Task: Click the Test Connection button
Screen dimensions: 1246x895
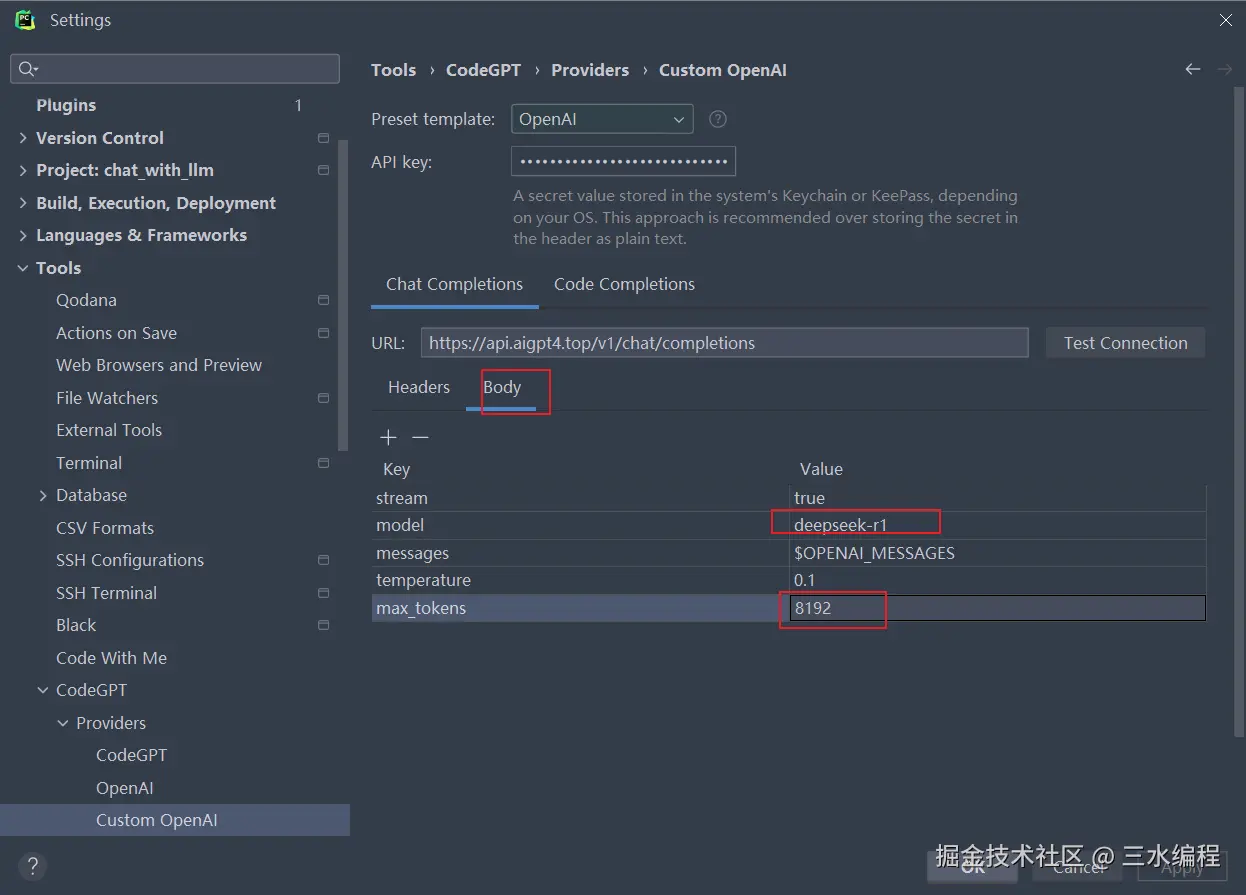Action: point(1125,343)
